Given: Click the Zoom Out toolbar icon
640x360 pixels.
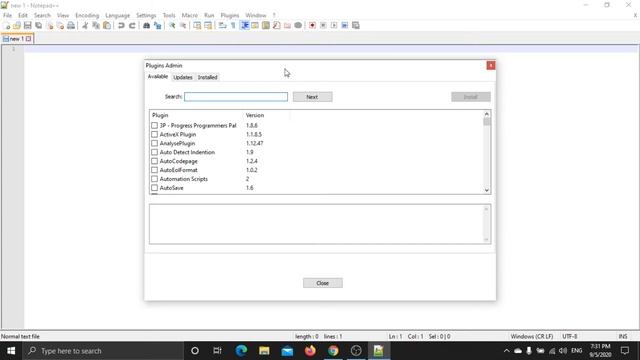Looking at the screenshot, I should 183,25.
